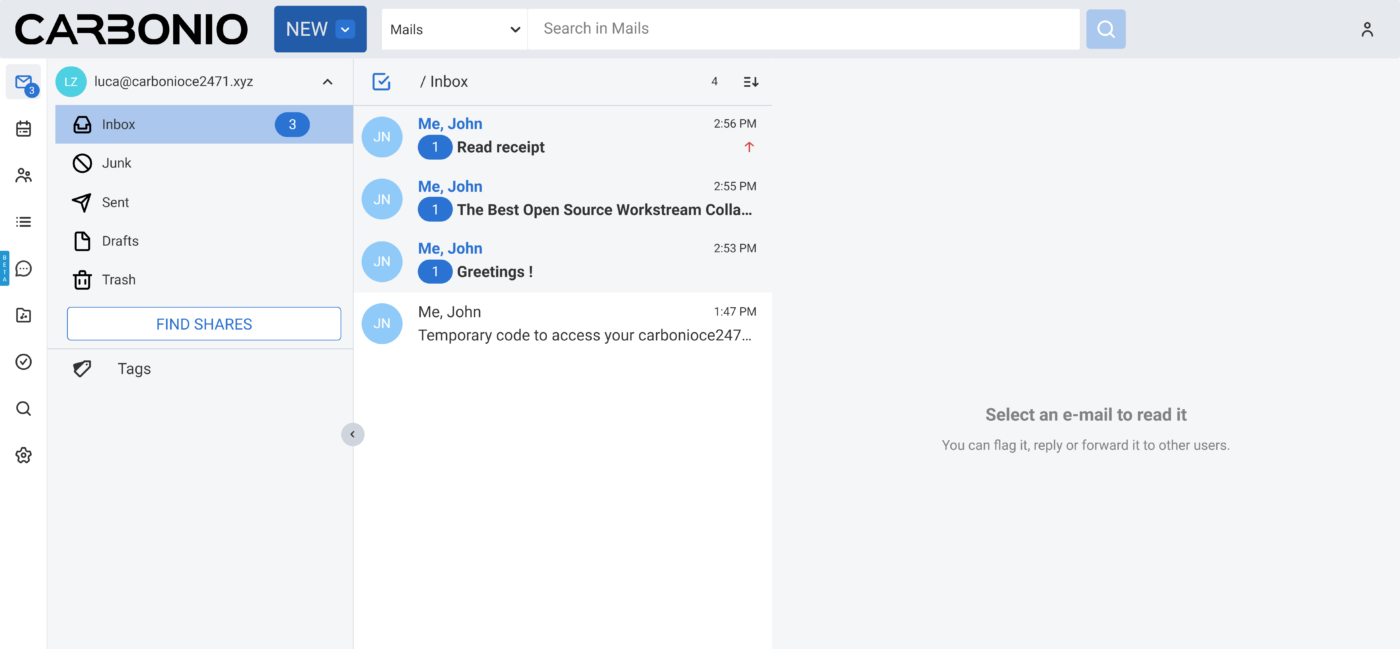Click the FIND SHARES button
This screenshot has height=649, width=1400.
(x=204, y=324)
